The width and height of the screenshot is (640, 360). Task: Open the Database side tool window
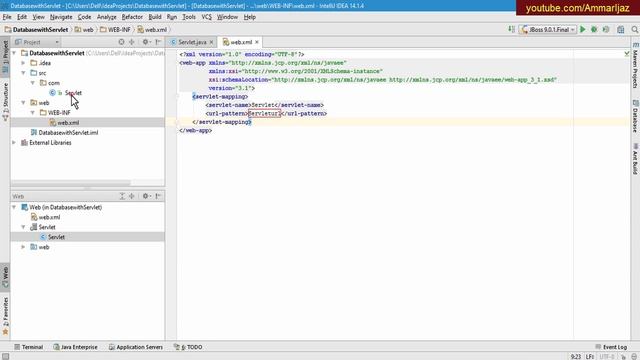(x=635, y=116)
